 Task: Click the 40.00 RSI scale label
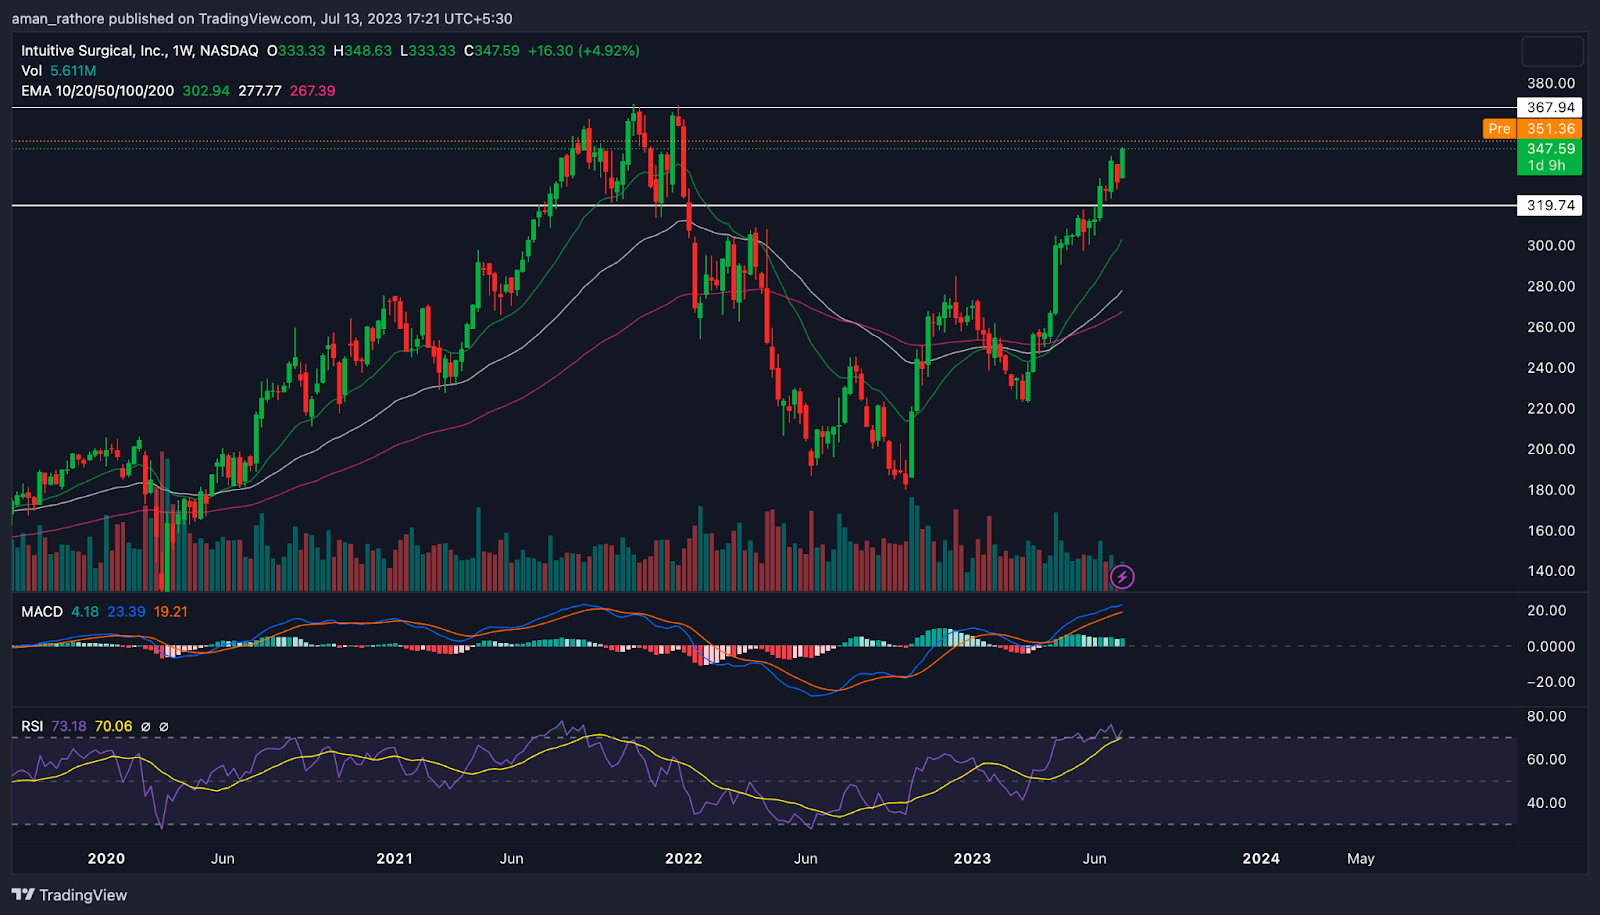pos(1546,802)
